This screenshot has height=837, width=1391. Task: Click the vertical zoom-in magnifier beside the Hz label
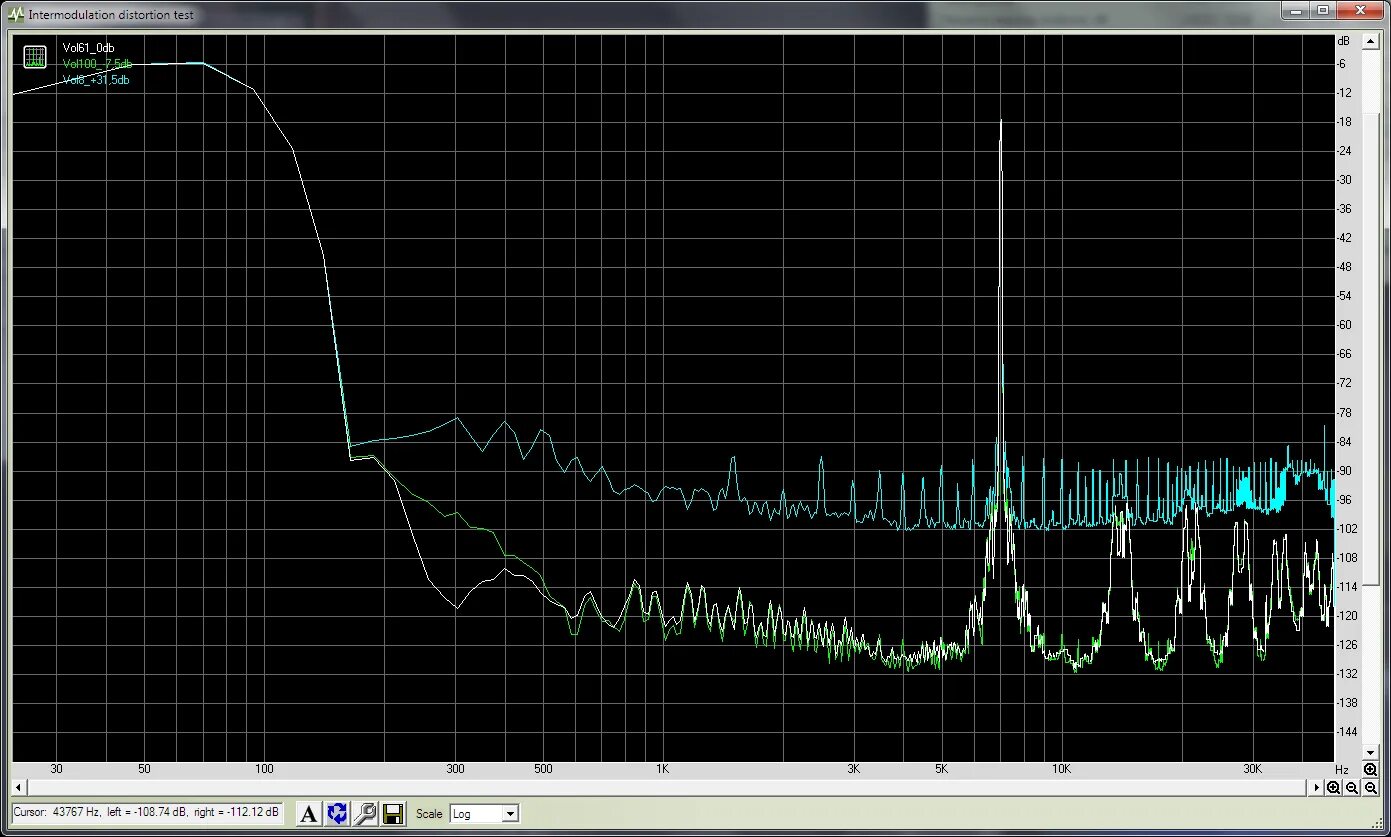1370,770
